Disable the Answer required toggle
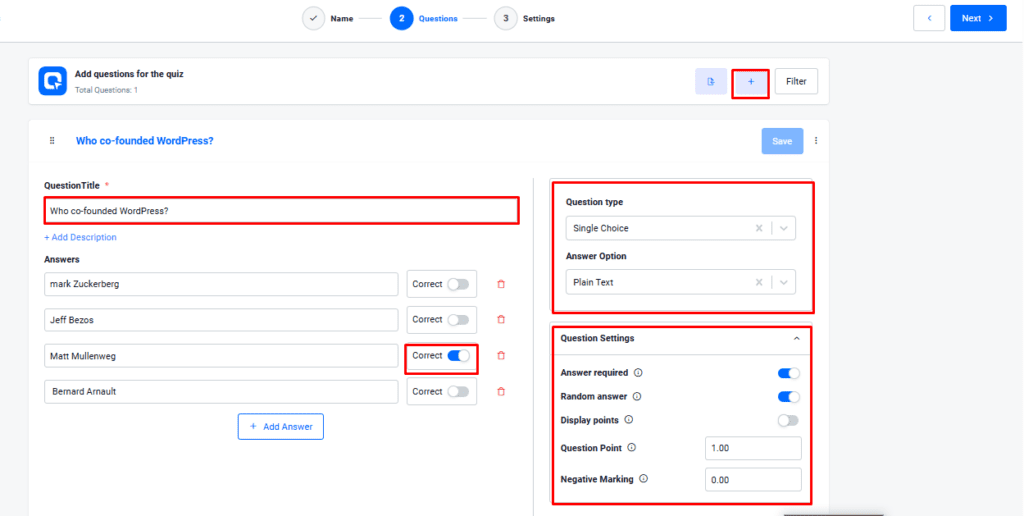The width and height of the screenshot is (1024, 516). point(788,373)
